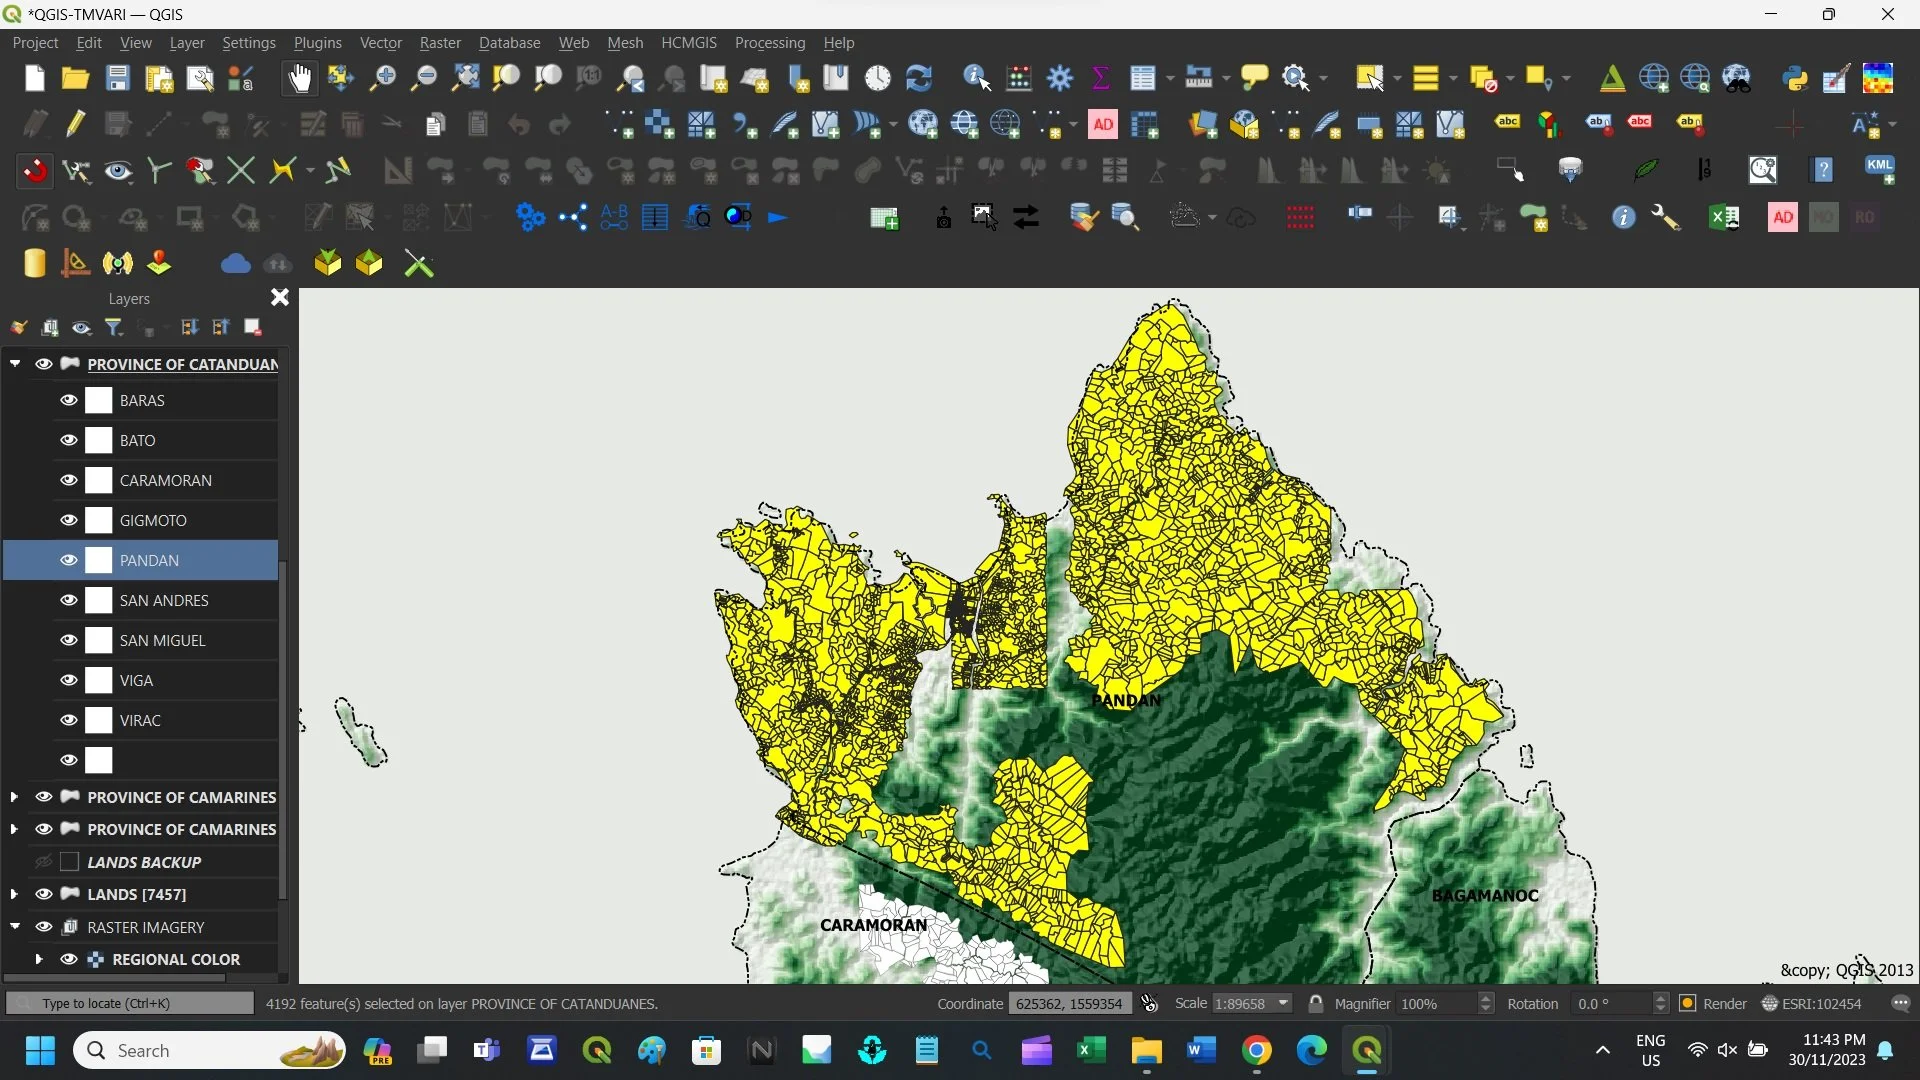Click the Type to locate search field

(130, 1003)
